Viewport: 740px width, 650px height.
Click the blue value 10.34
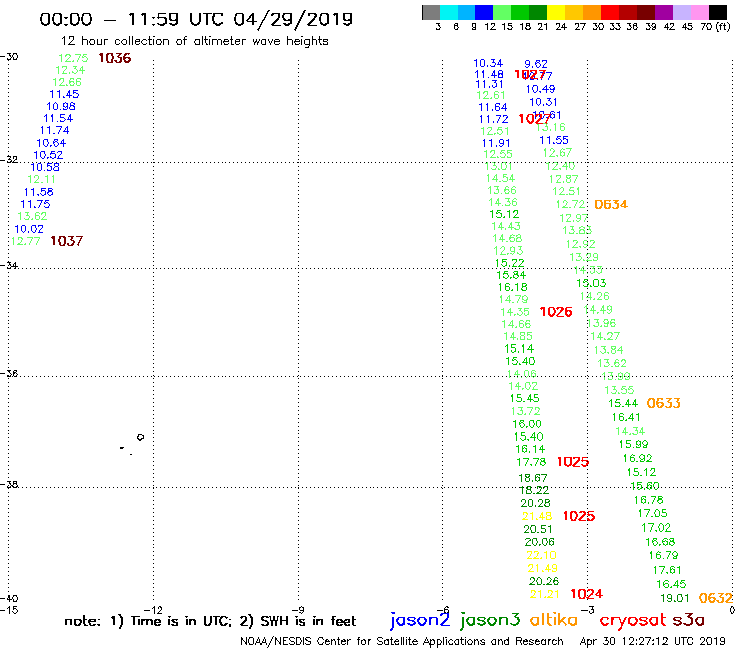(x=488, y=63)
